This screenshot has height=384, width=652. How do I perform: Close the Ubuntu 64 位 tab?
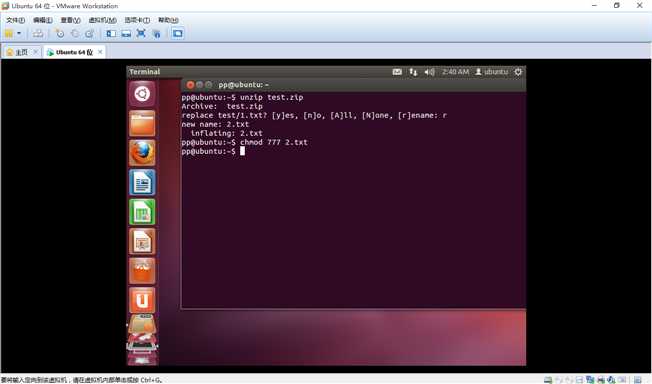point(100,52)
